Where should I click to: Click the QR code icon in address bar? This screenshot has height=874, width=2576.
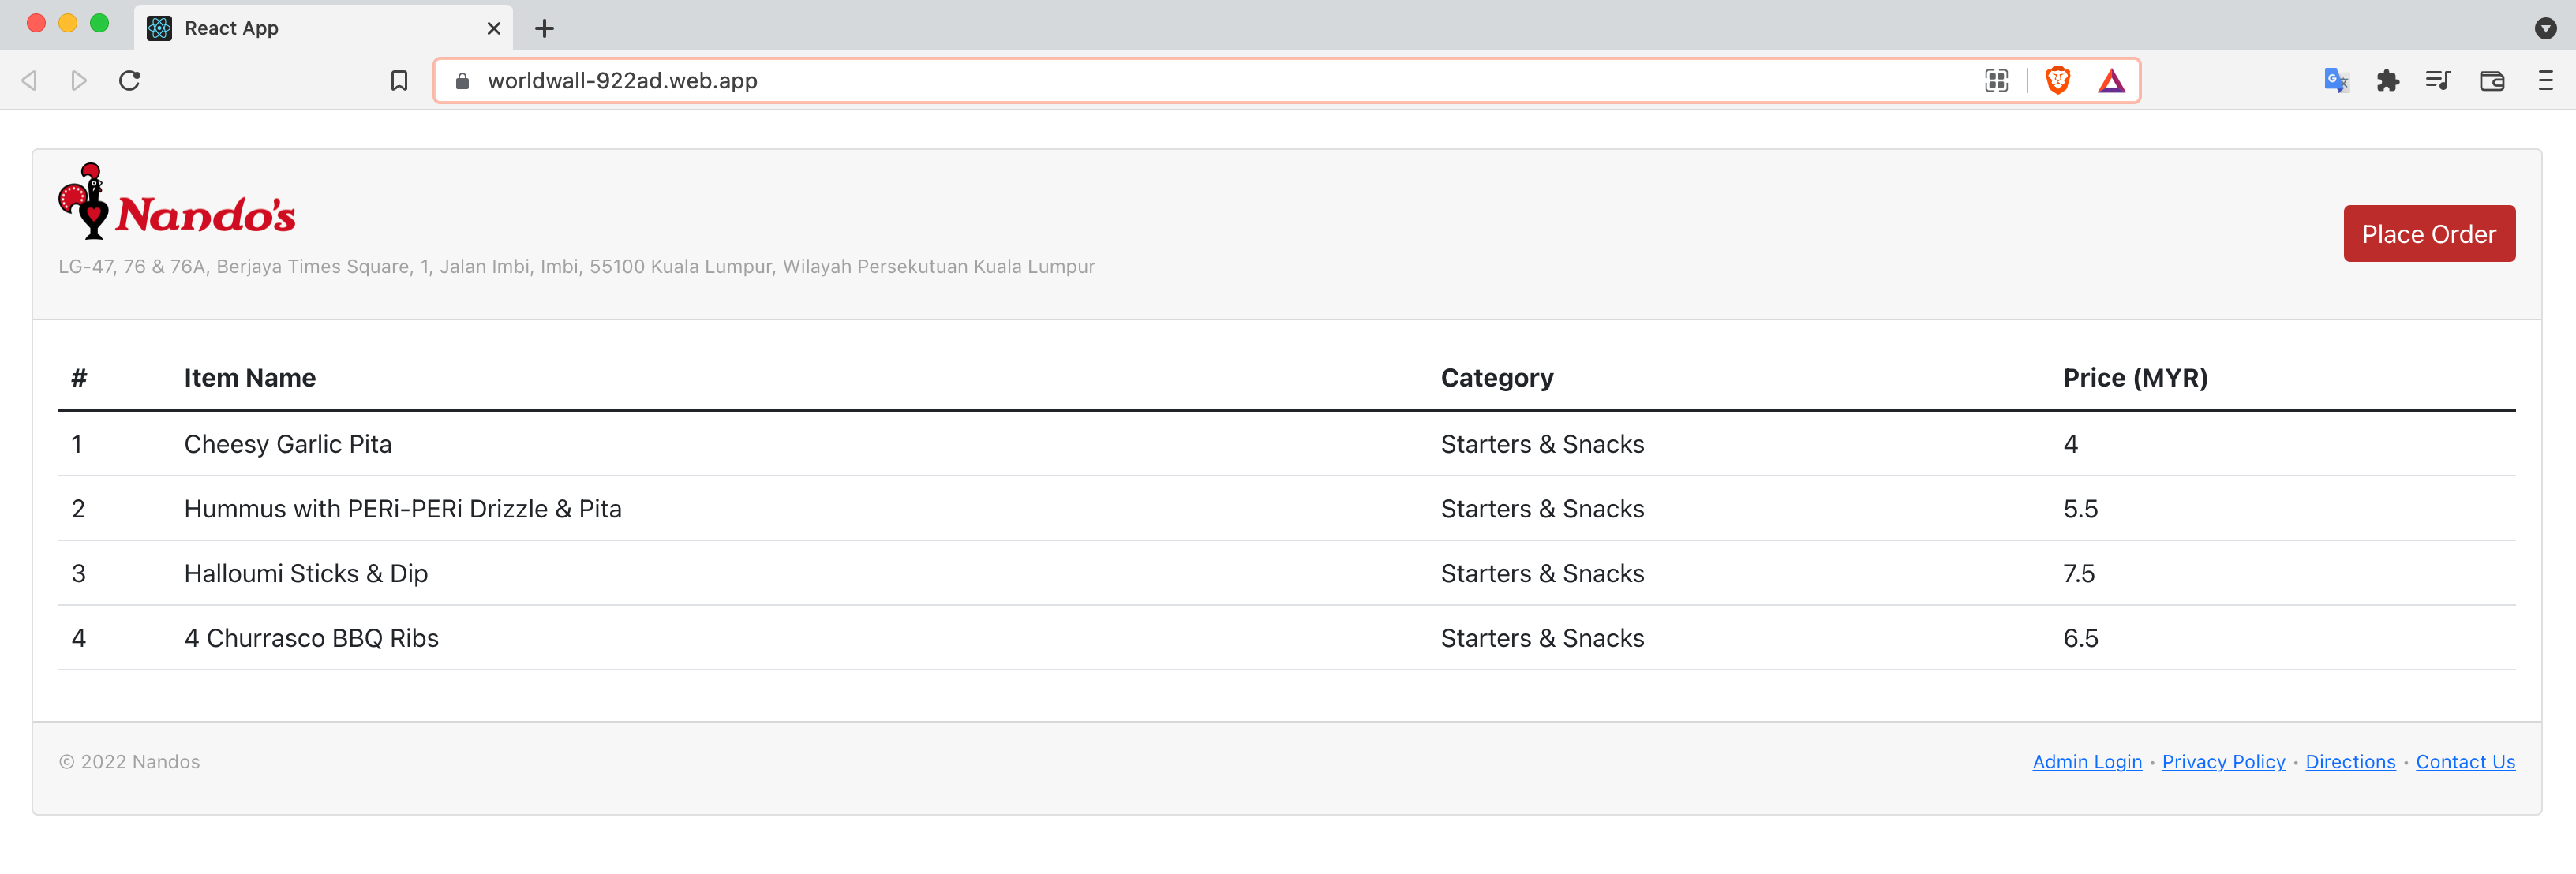[x=1996, y=80]
